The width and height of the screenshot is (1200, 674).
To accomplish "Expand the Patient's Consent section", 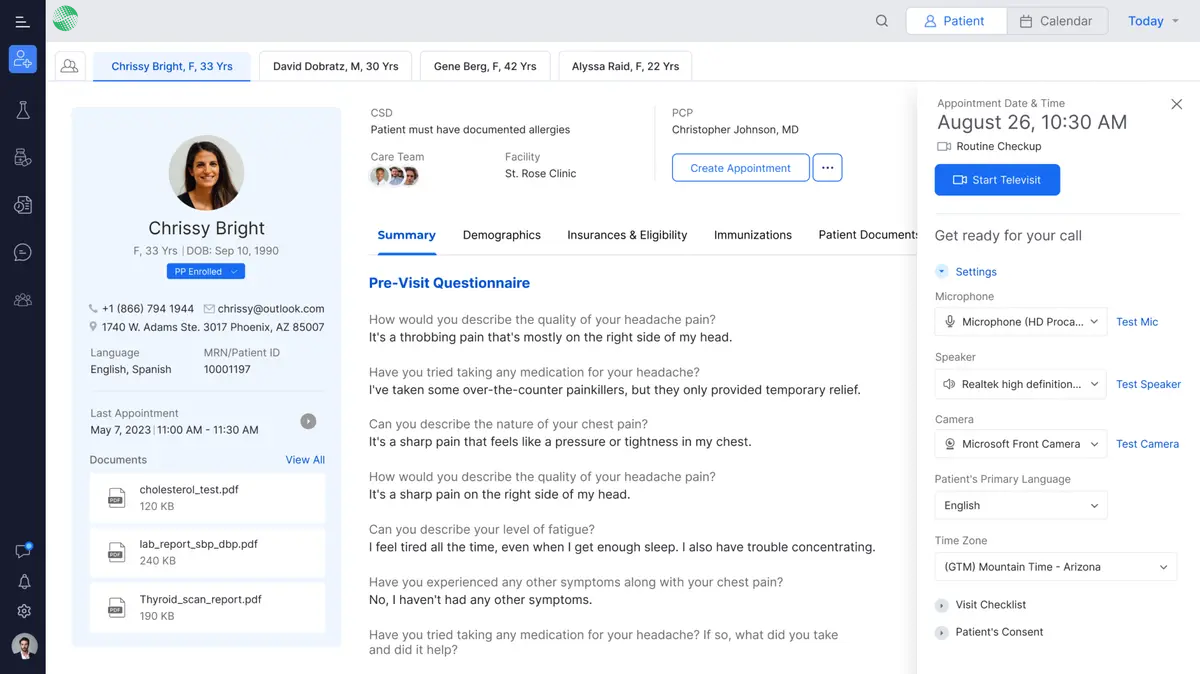I will pos(942,632).
